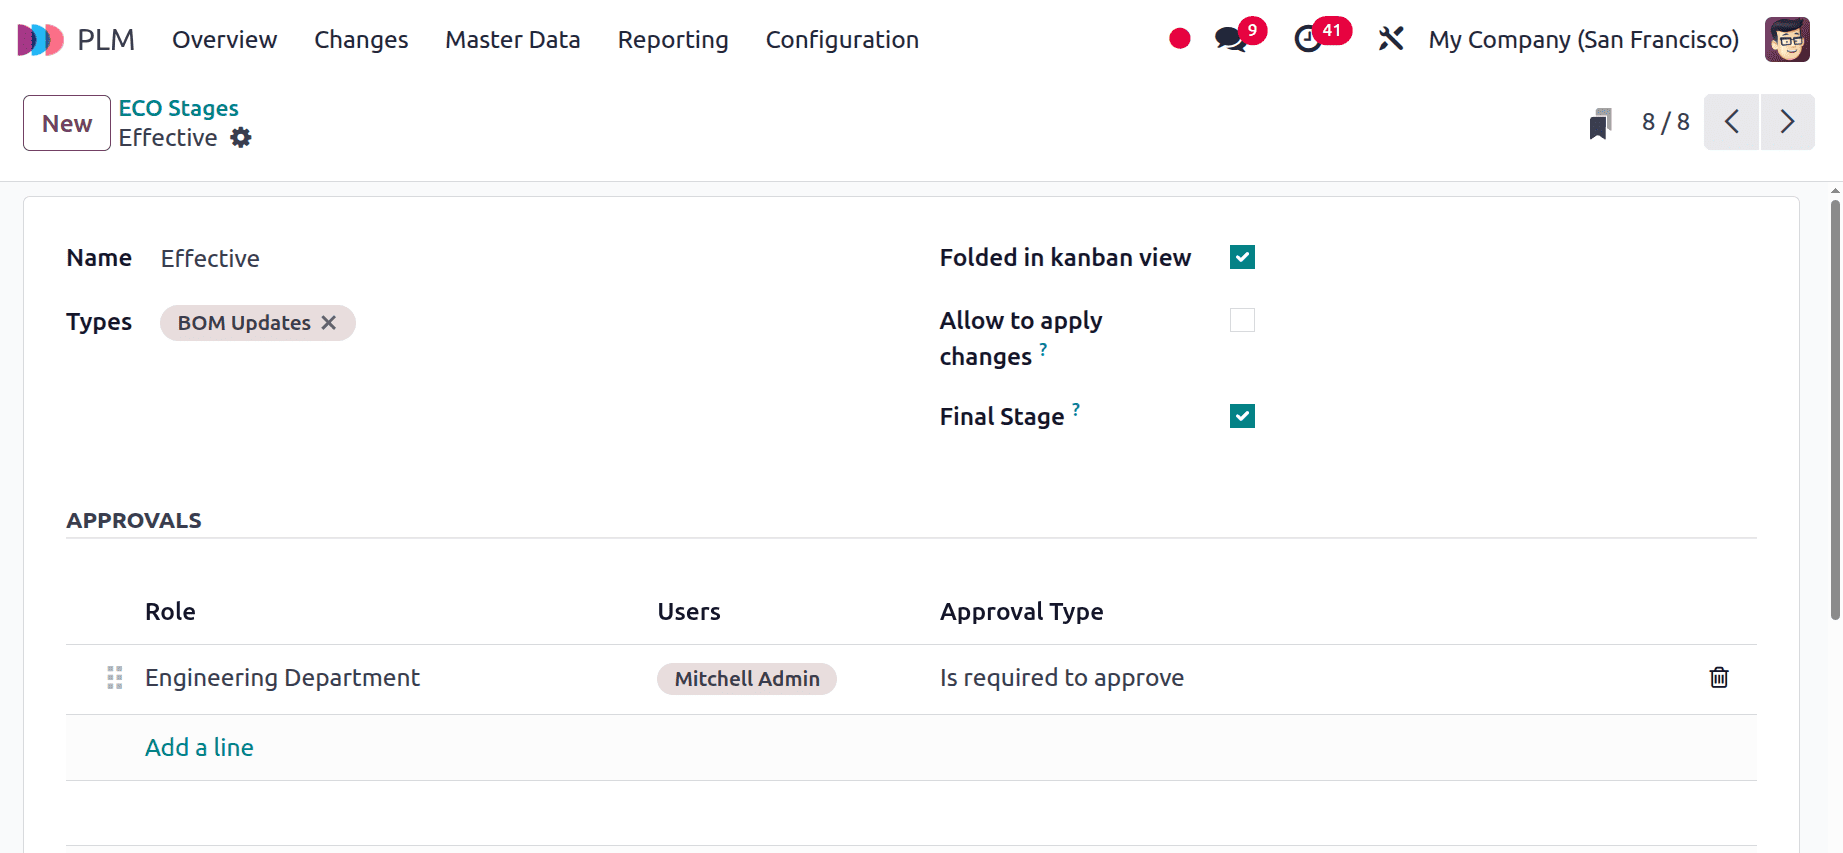Click the red recording status dot
This screenshot has width=1843, height=853.
click(1180, 39)
